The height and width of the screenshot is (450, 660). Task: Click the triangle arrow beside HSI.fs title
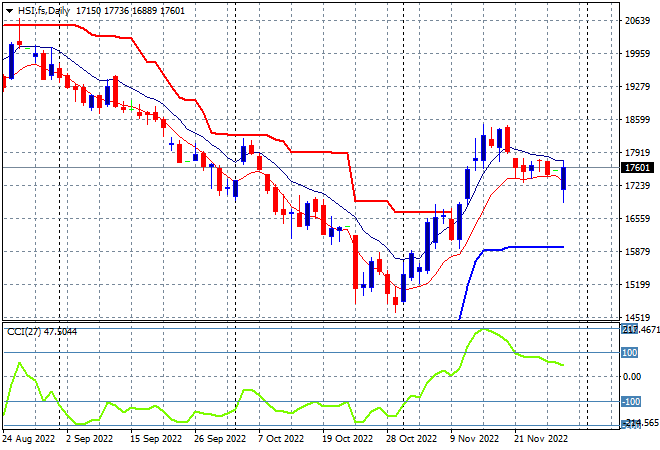click(9, 11)
